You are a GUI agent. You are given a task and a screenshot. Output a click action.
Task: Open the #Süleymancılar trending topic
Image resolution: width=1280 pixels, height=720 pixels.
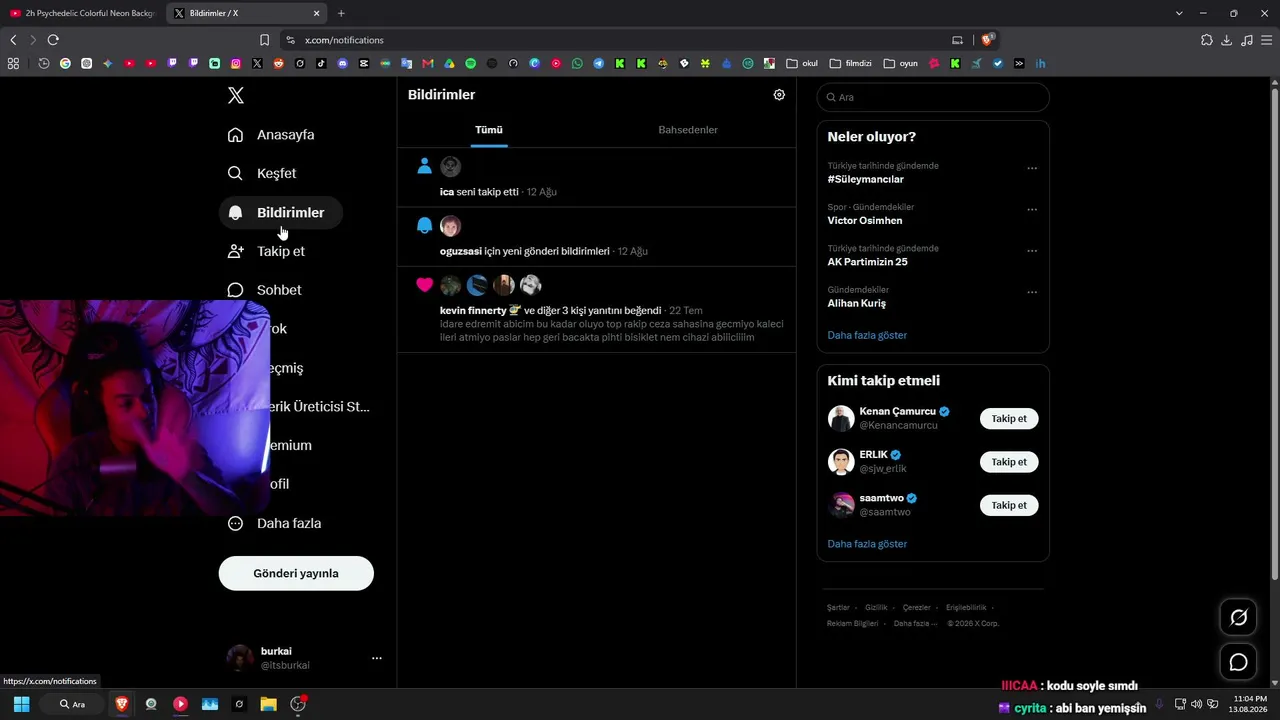click(x=866, y=180)
